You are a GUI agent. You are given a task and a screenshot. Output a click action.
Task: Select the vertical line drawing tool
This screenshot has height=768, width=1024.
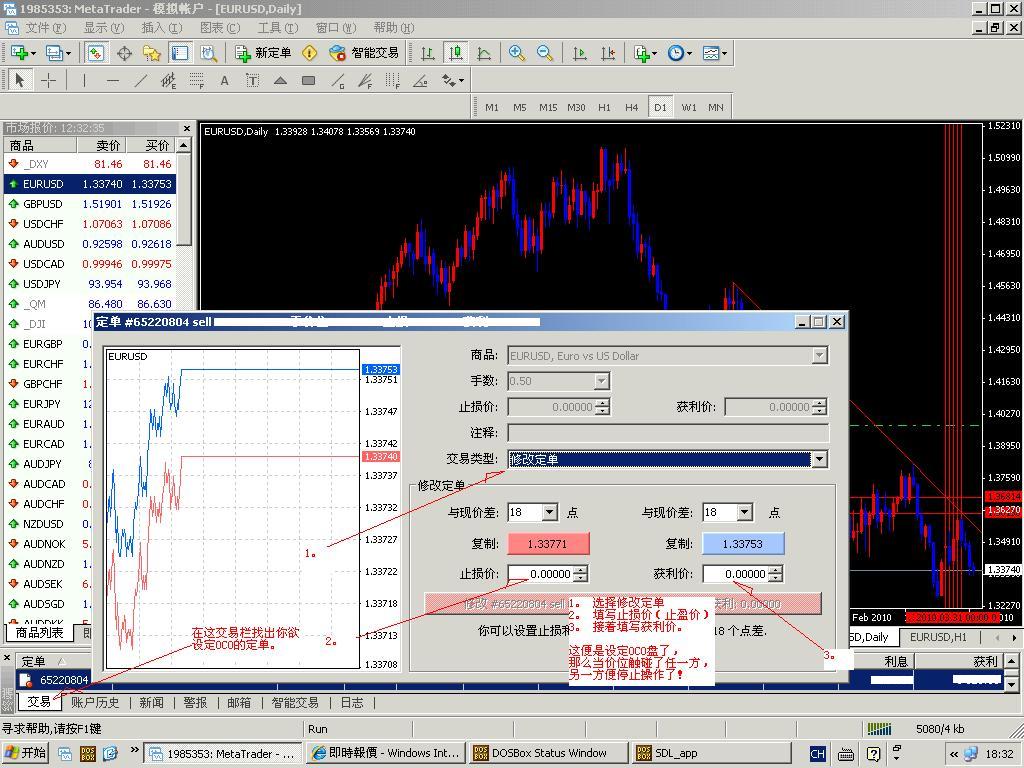tap(84, 80)
